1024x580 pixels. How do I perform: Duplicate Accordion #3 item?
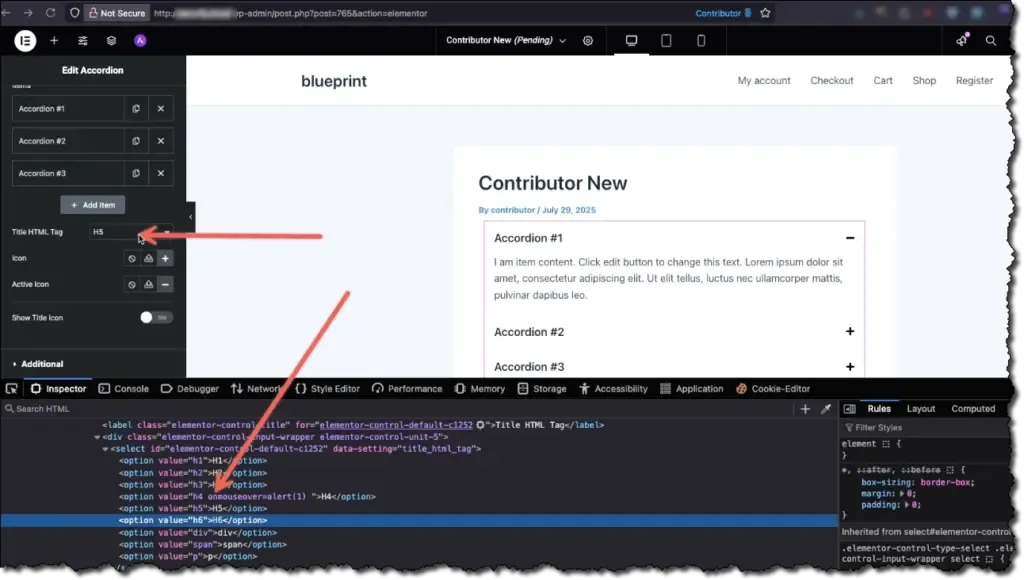point(136,173)
